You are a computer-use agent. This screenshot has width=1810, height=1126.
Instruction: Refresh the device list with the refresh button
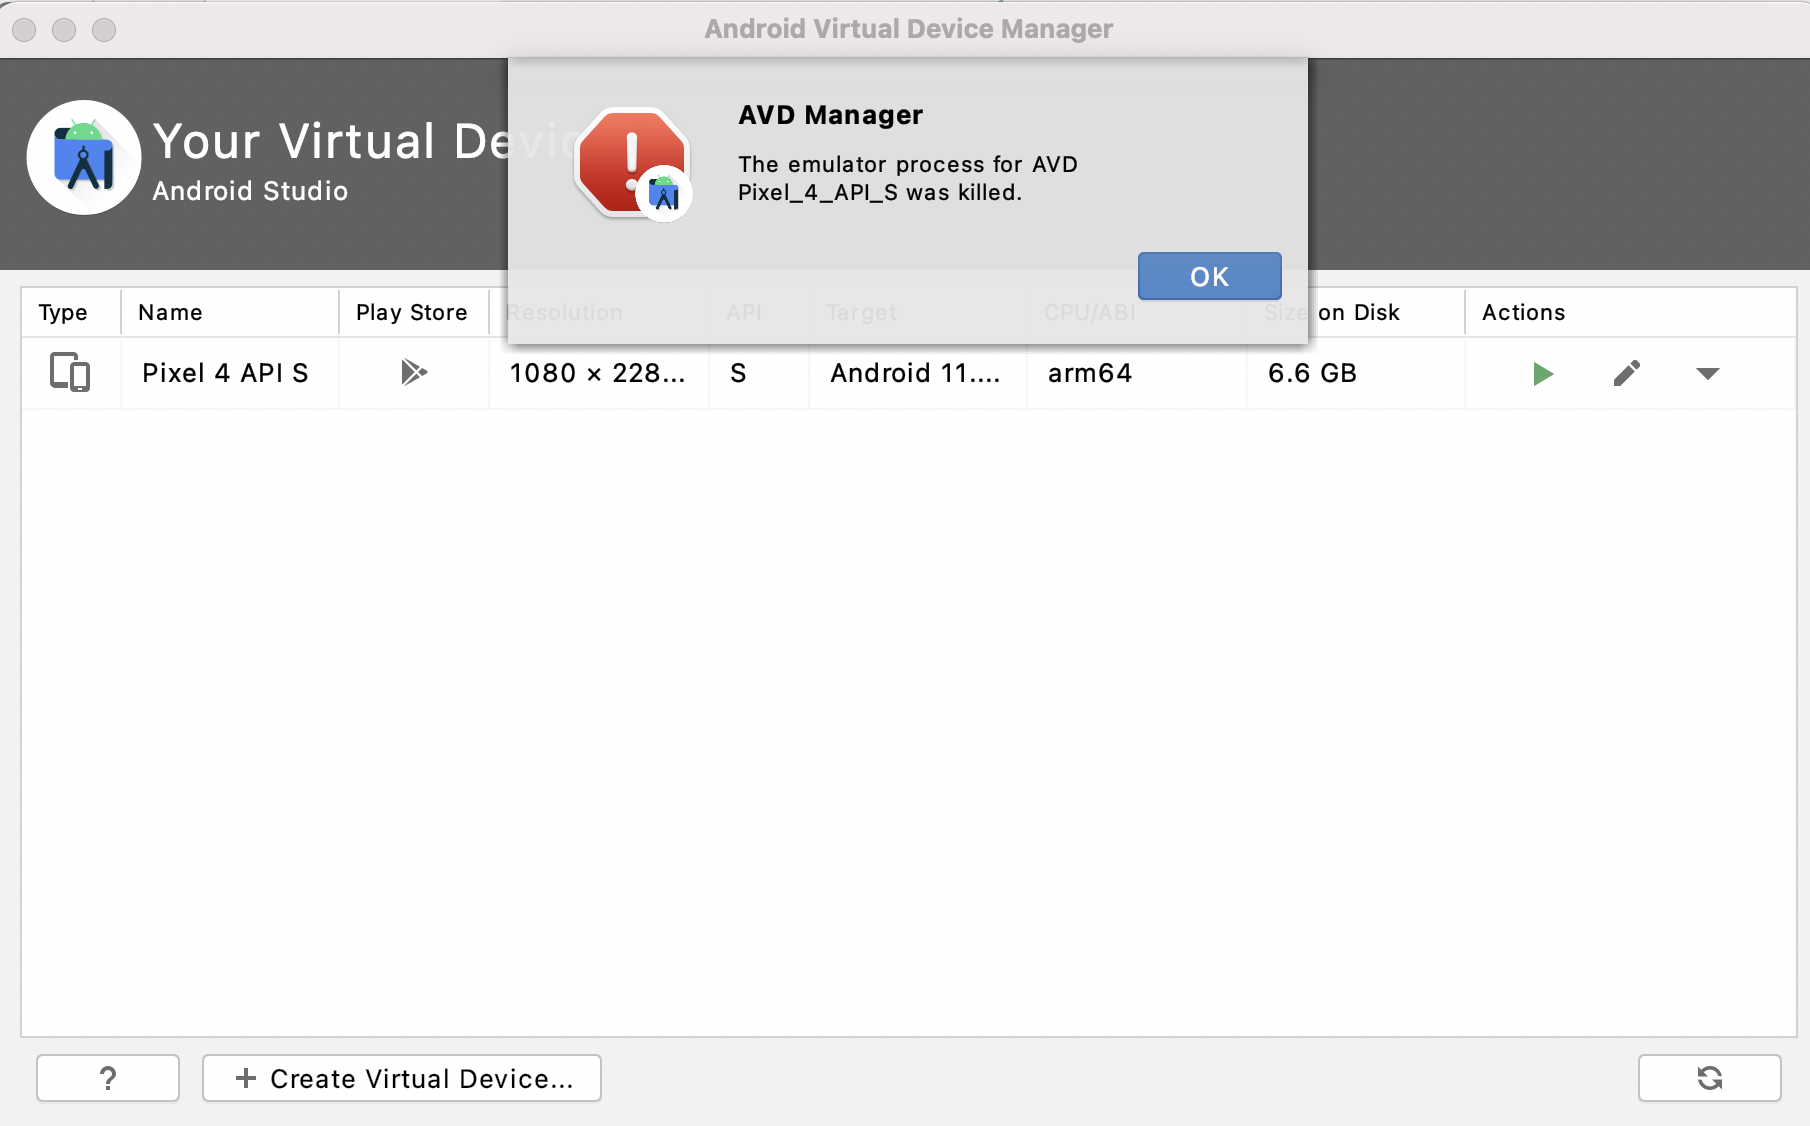1709,1078
